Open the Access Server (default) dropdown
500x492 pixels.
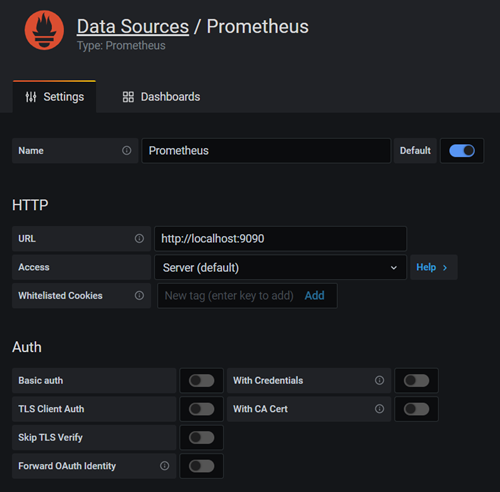[280, 267]
